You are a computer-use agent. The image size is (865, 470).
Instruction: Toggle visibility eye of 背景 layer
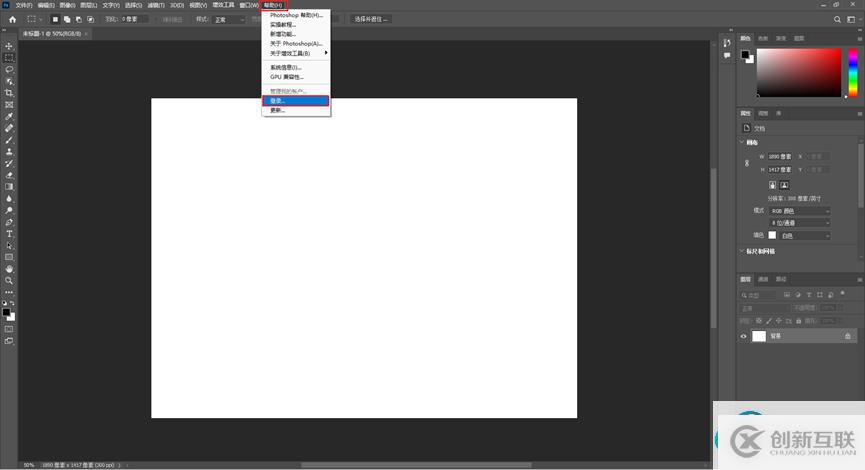click(x=743, y=336)
